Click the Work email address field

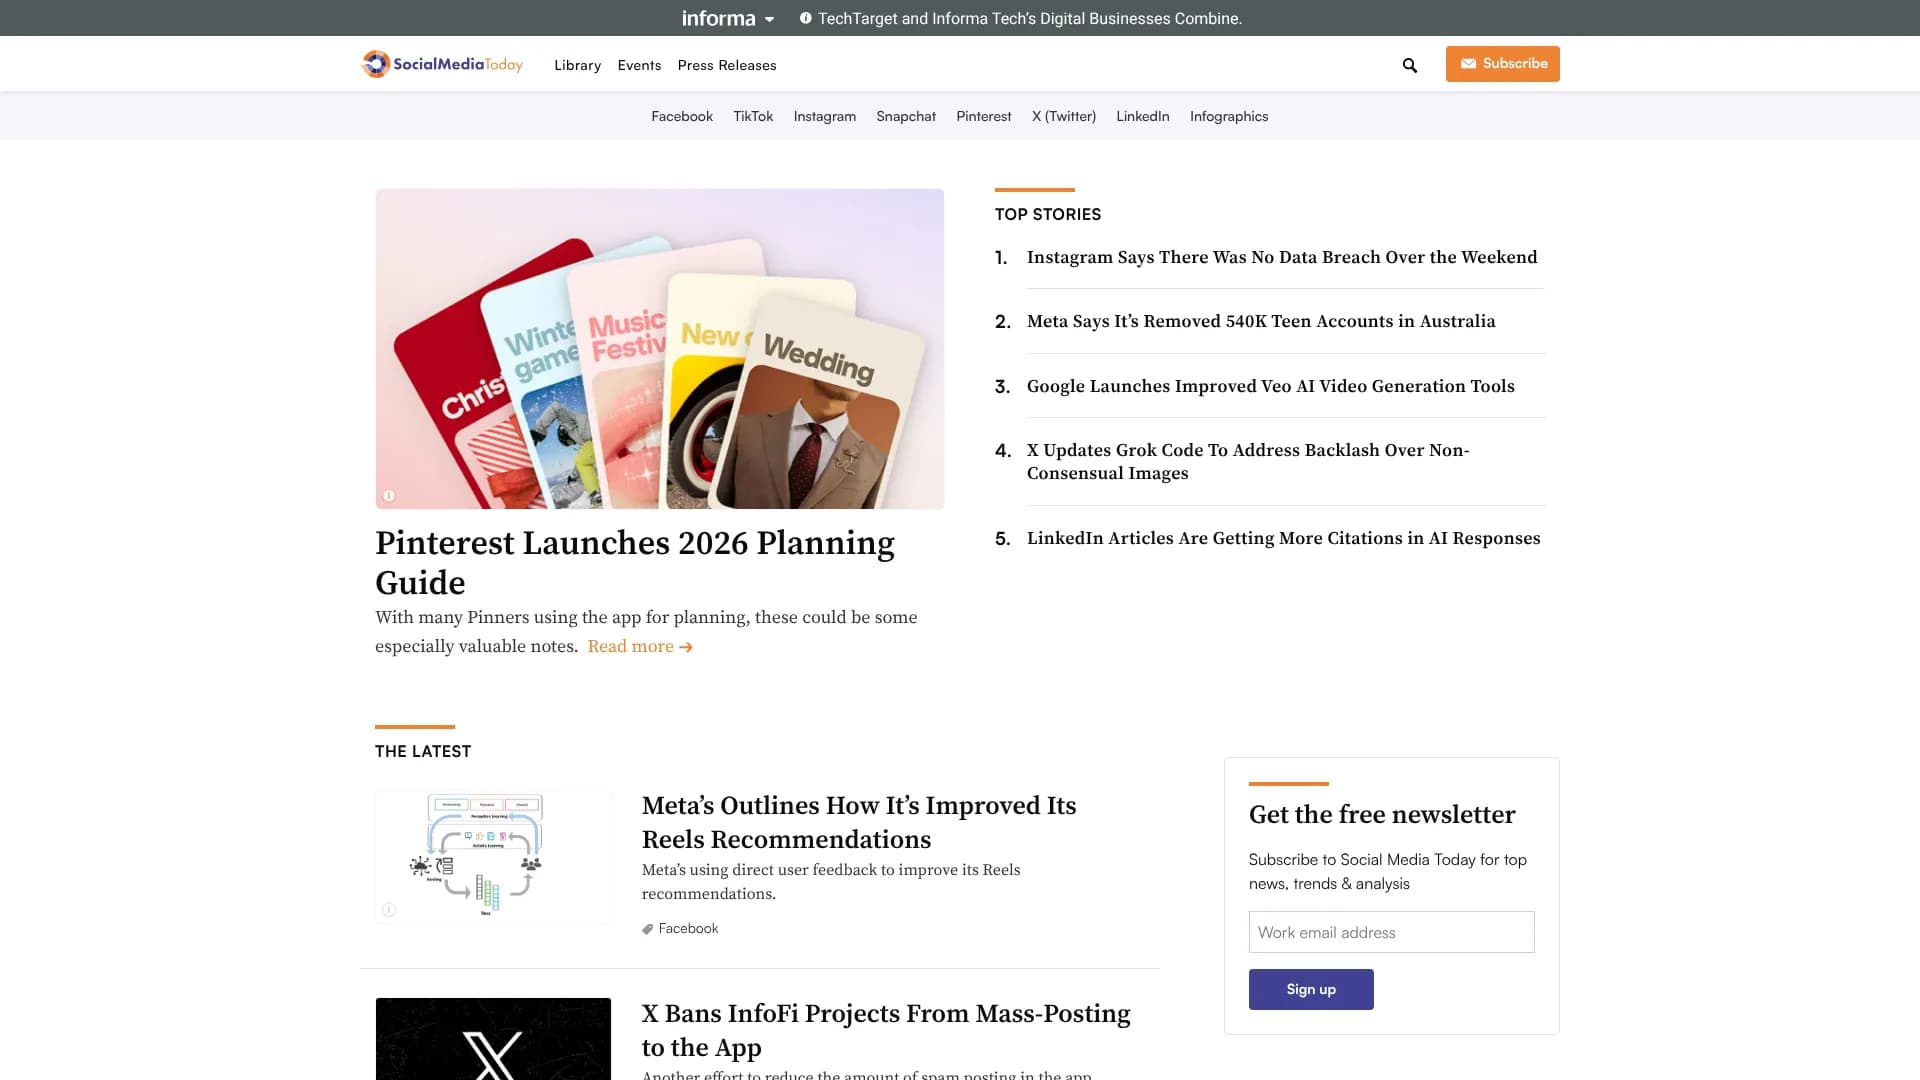coord(1391,932)
